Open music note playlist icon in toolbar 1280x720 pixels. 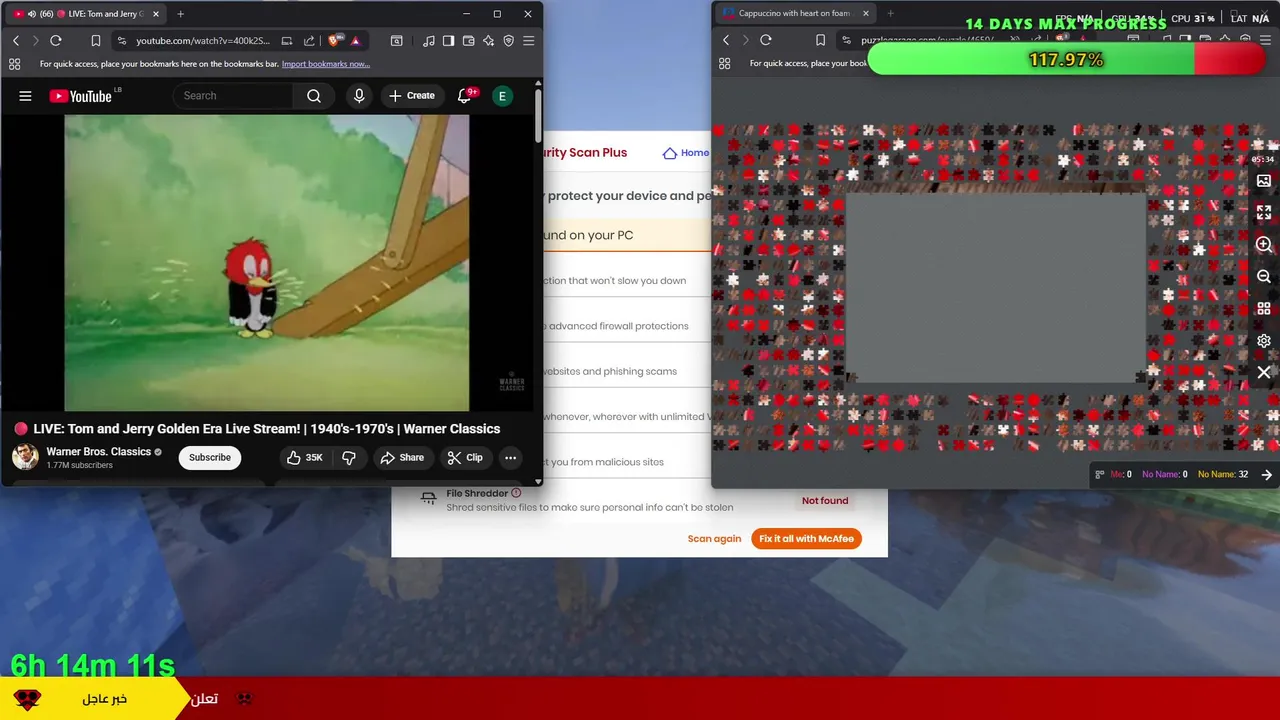pos(429,41)
